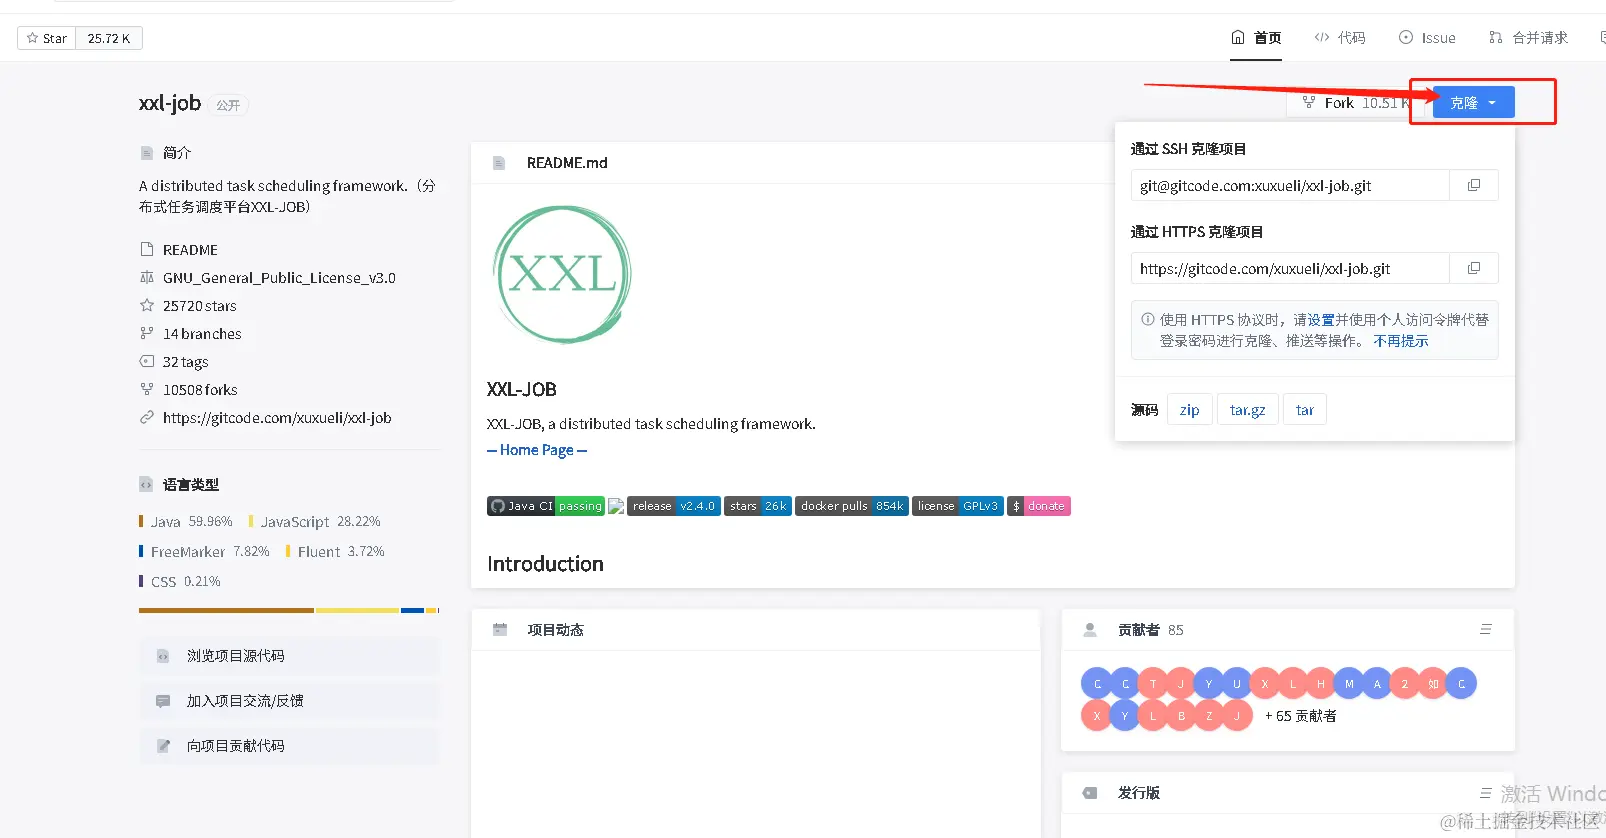
Task: Click the tag icon beside 32 tags
Action: 147,361
